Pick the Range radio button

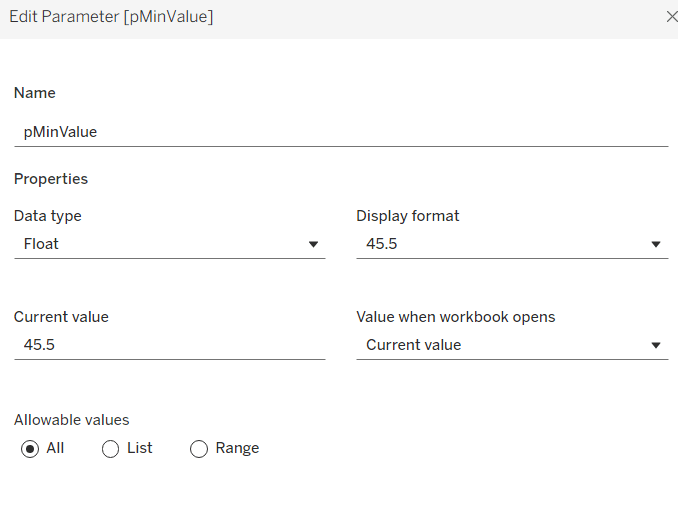coord(199,449)
